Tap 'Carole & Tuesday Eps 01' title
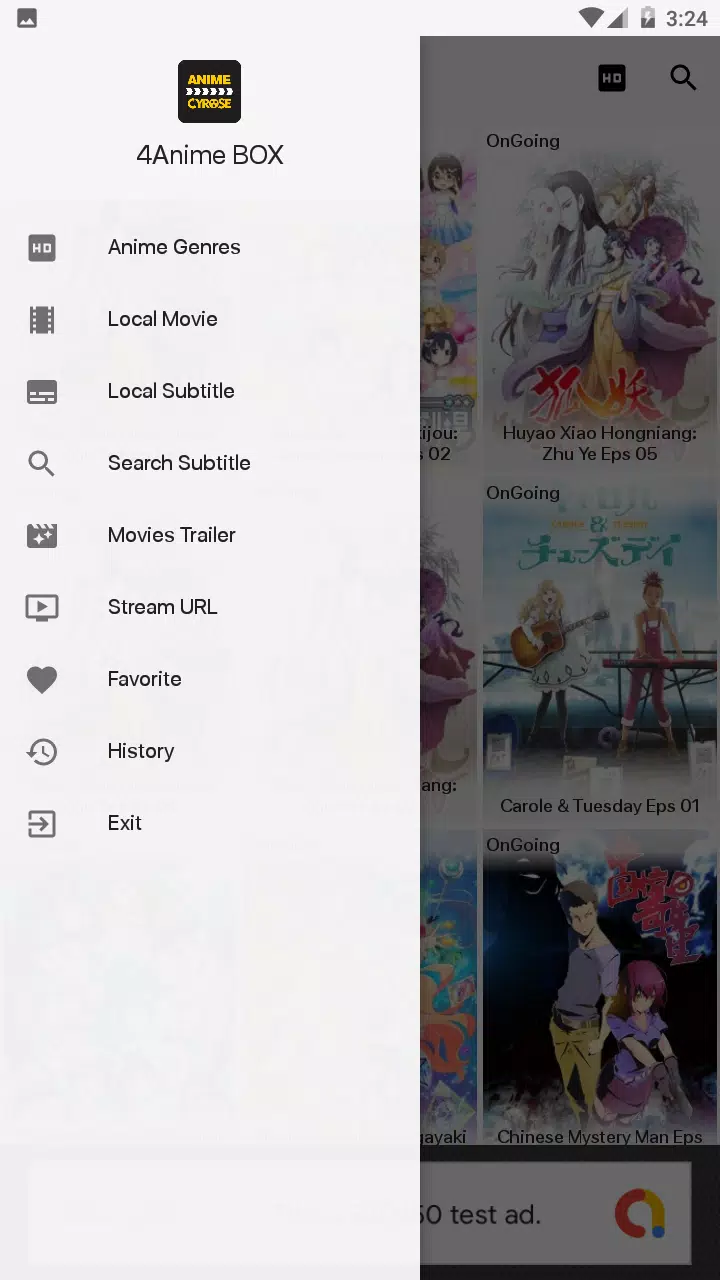The width and height of the screenshot is (720, 1280). pyautogui.click(x=600, y=806)
